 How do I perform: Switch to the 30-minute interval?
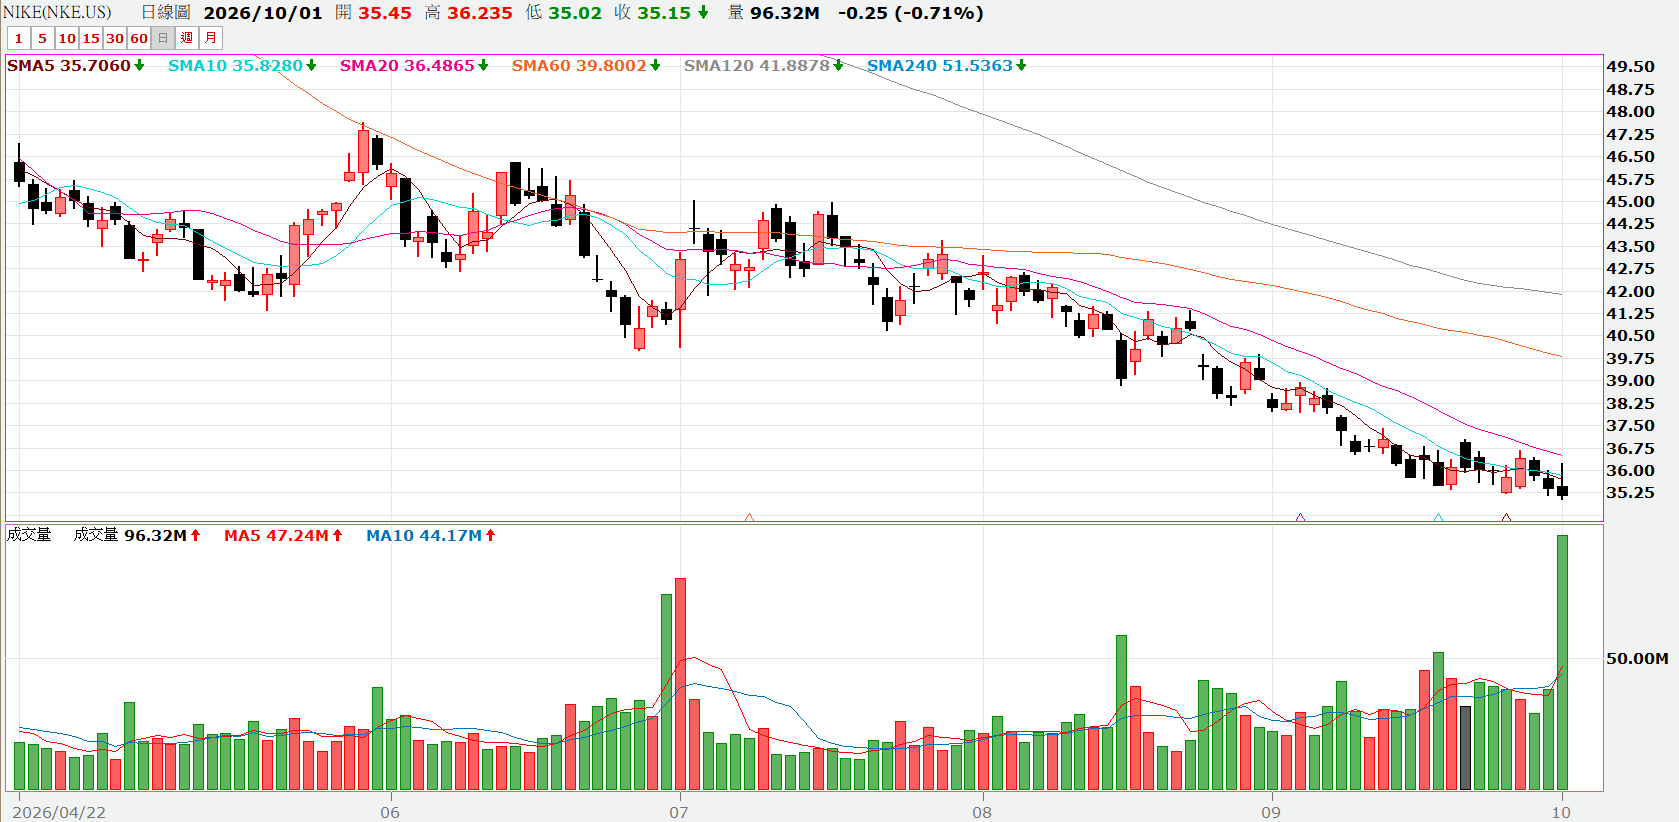(x=115, y=38)
